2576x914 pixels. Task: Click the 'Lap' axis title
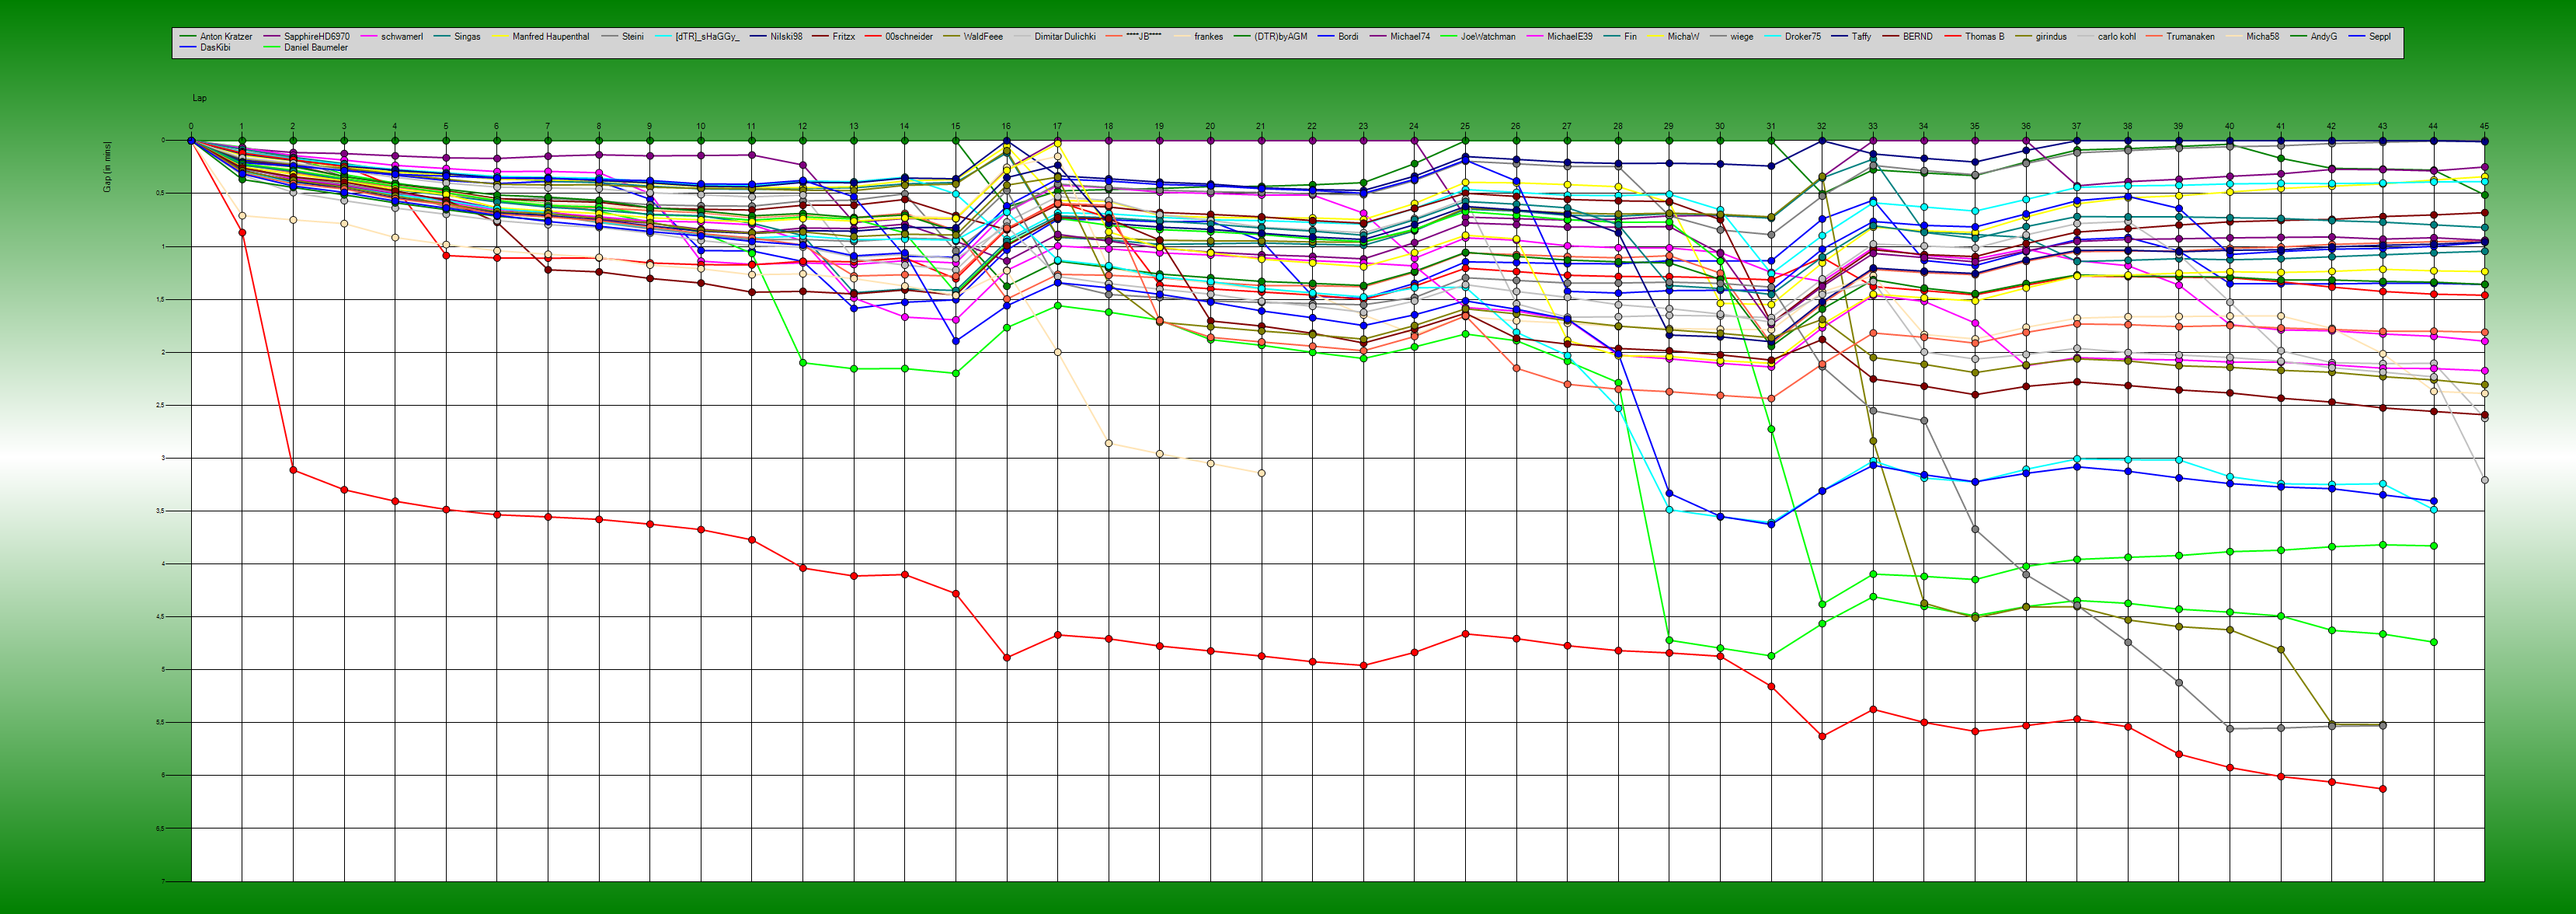[x=200, y=98]
